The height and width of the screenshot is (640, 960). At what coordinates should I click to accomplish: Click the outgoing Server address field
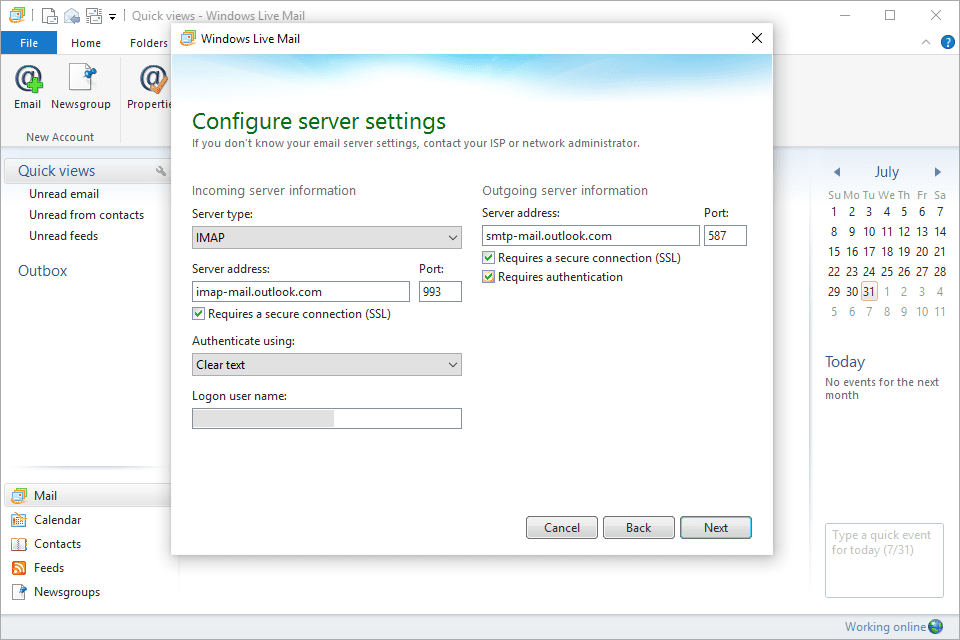pos(591,235)
